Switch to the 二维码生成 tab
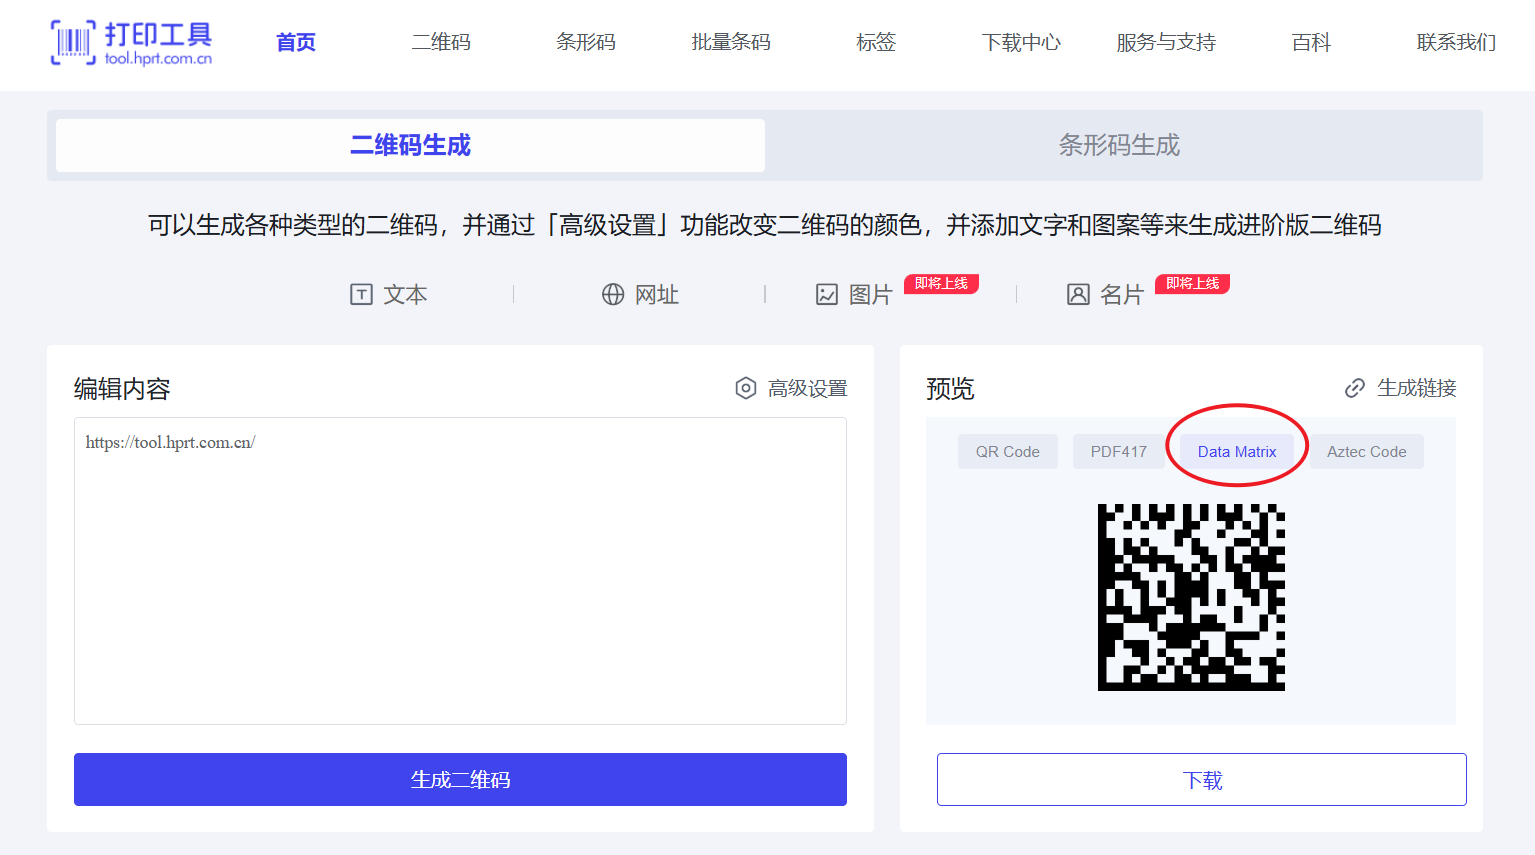1535x855 pixels. click(410, 145)
